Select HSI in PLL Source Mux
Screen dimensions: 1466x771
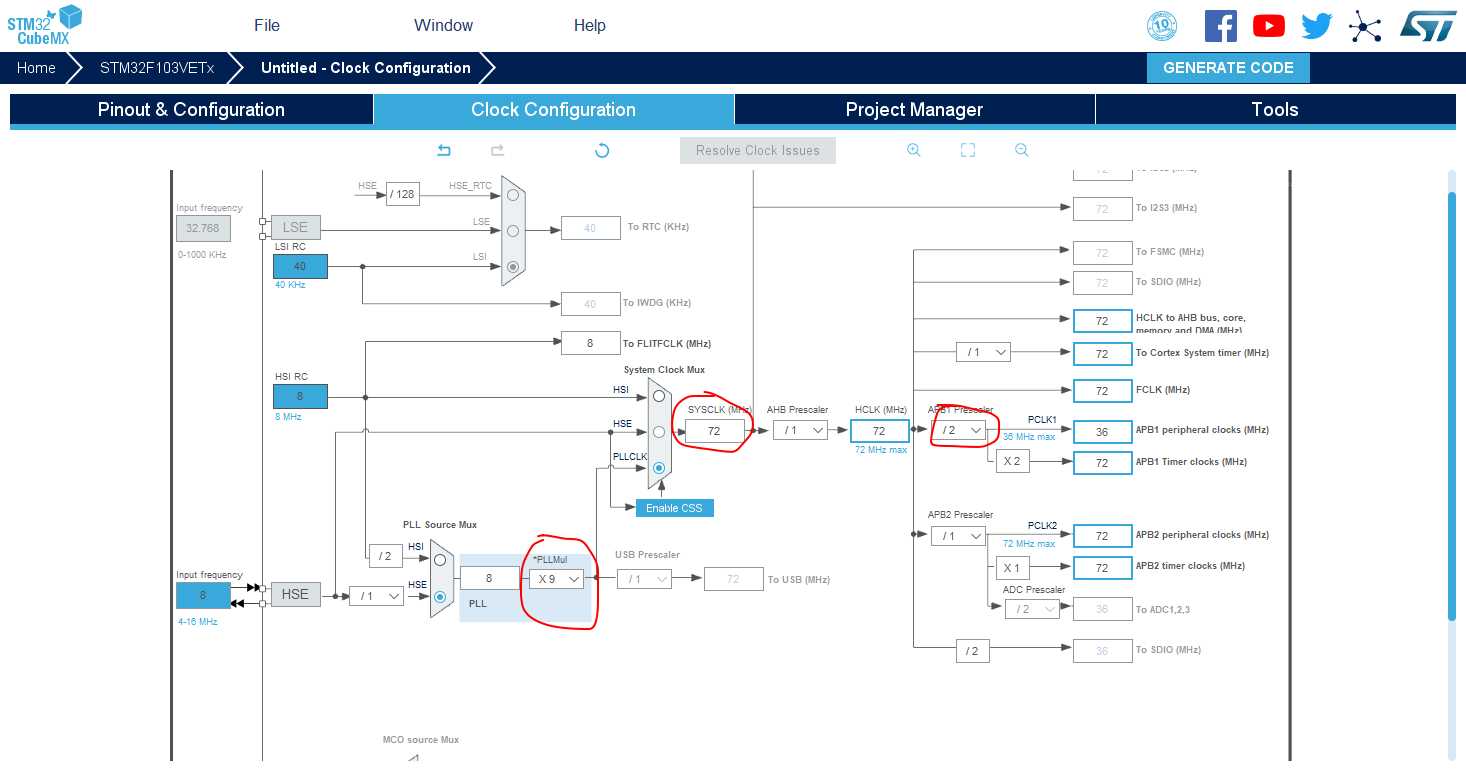click(440, 560)
